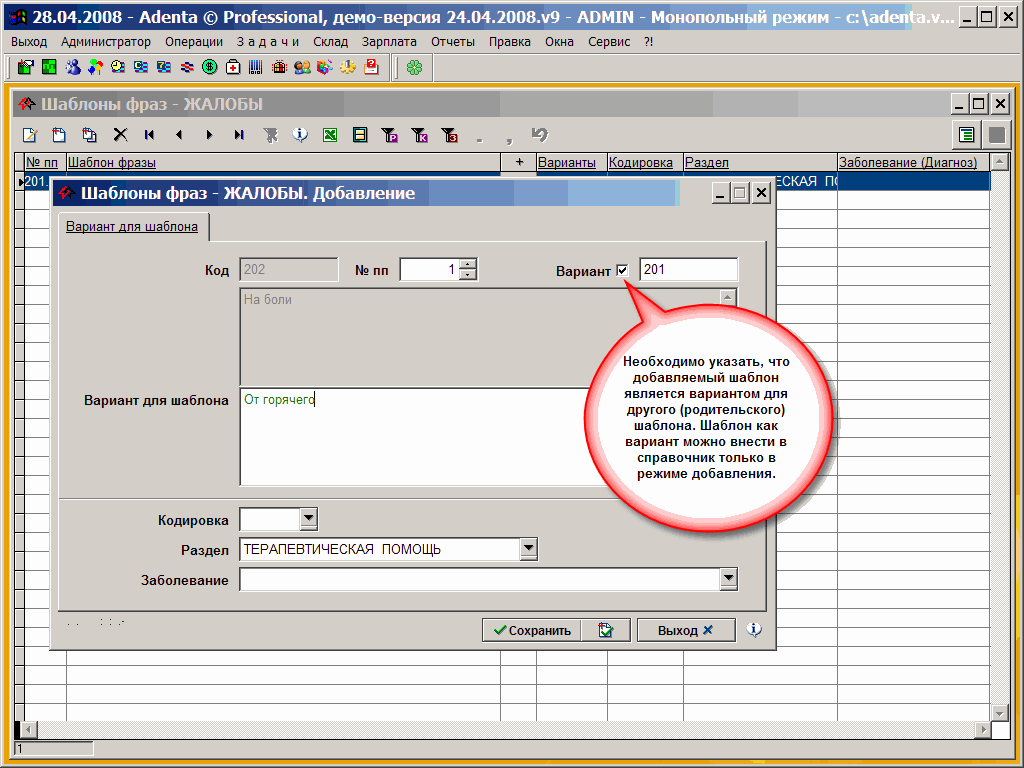Increase the № пп spinner value
This screenshot has height=768, width=1024.
(x=467, y=265)
